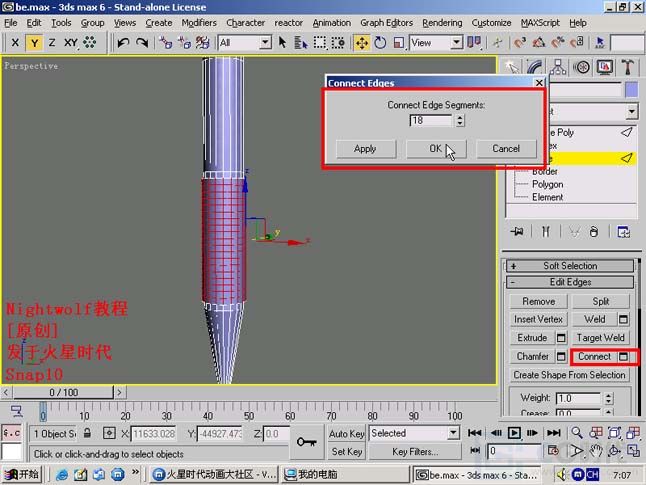
Task: Open the Modifiers menu
Action: click(x=199, y=23)
